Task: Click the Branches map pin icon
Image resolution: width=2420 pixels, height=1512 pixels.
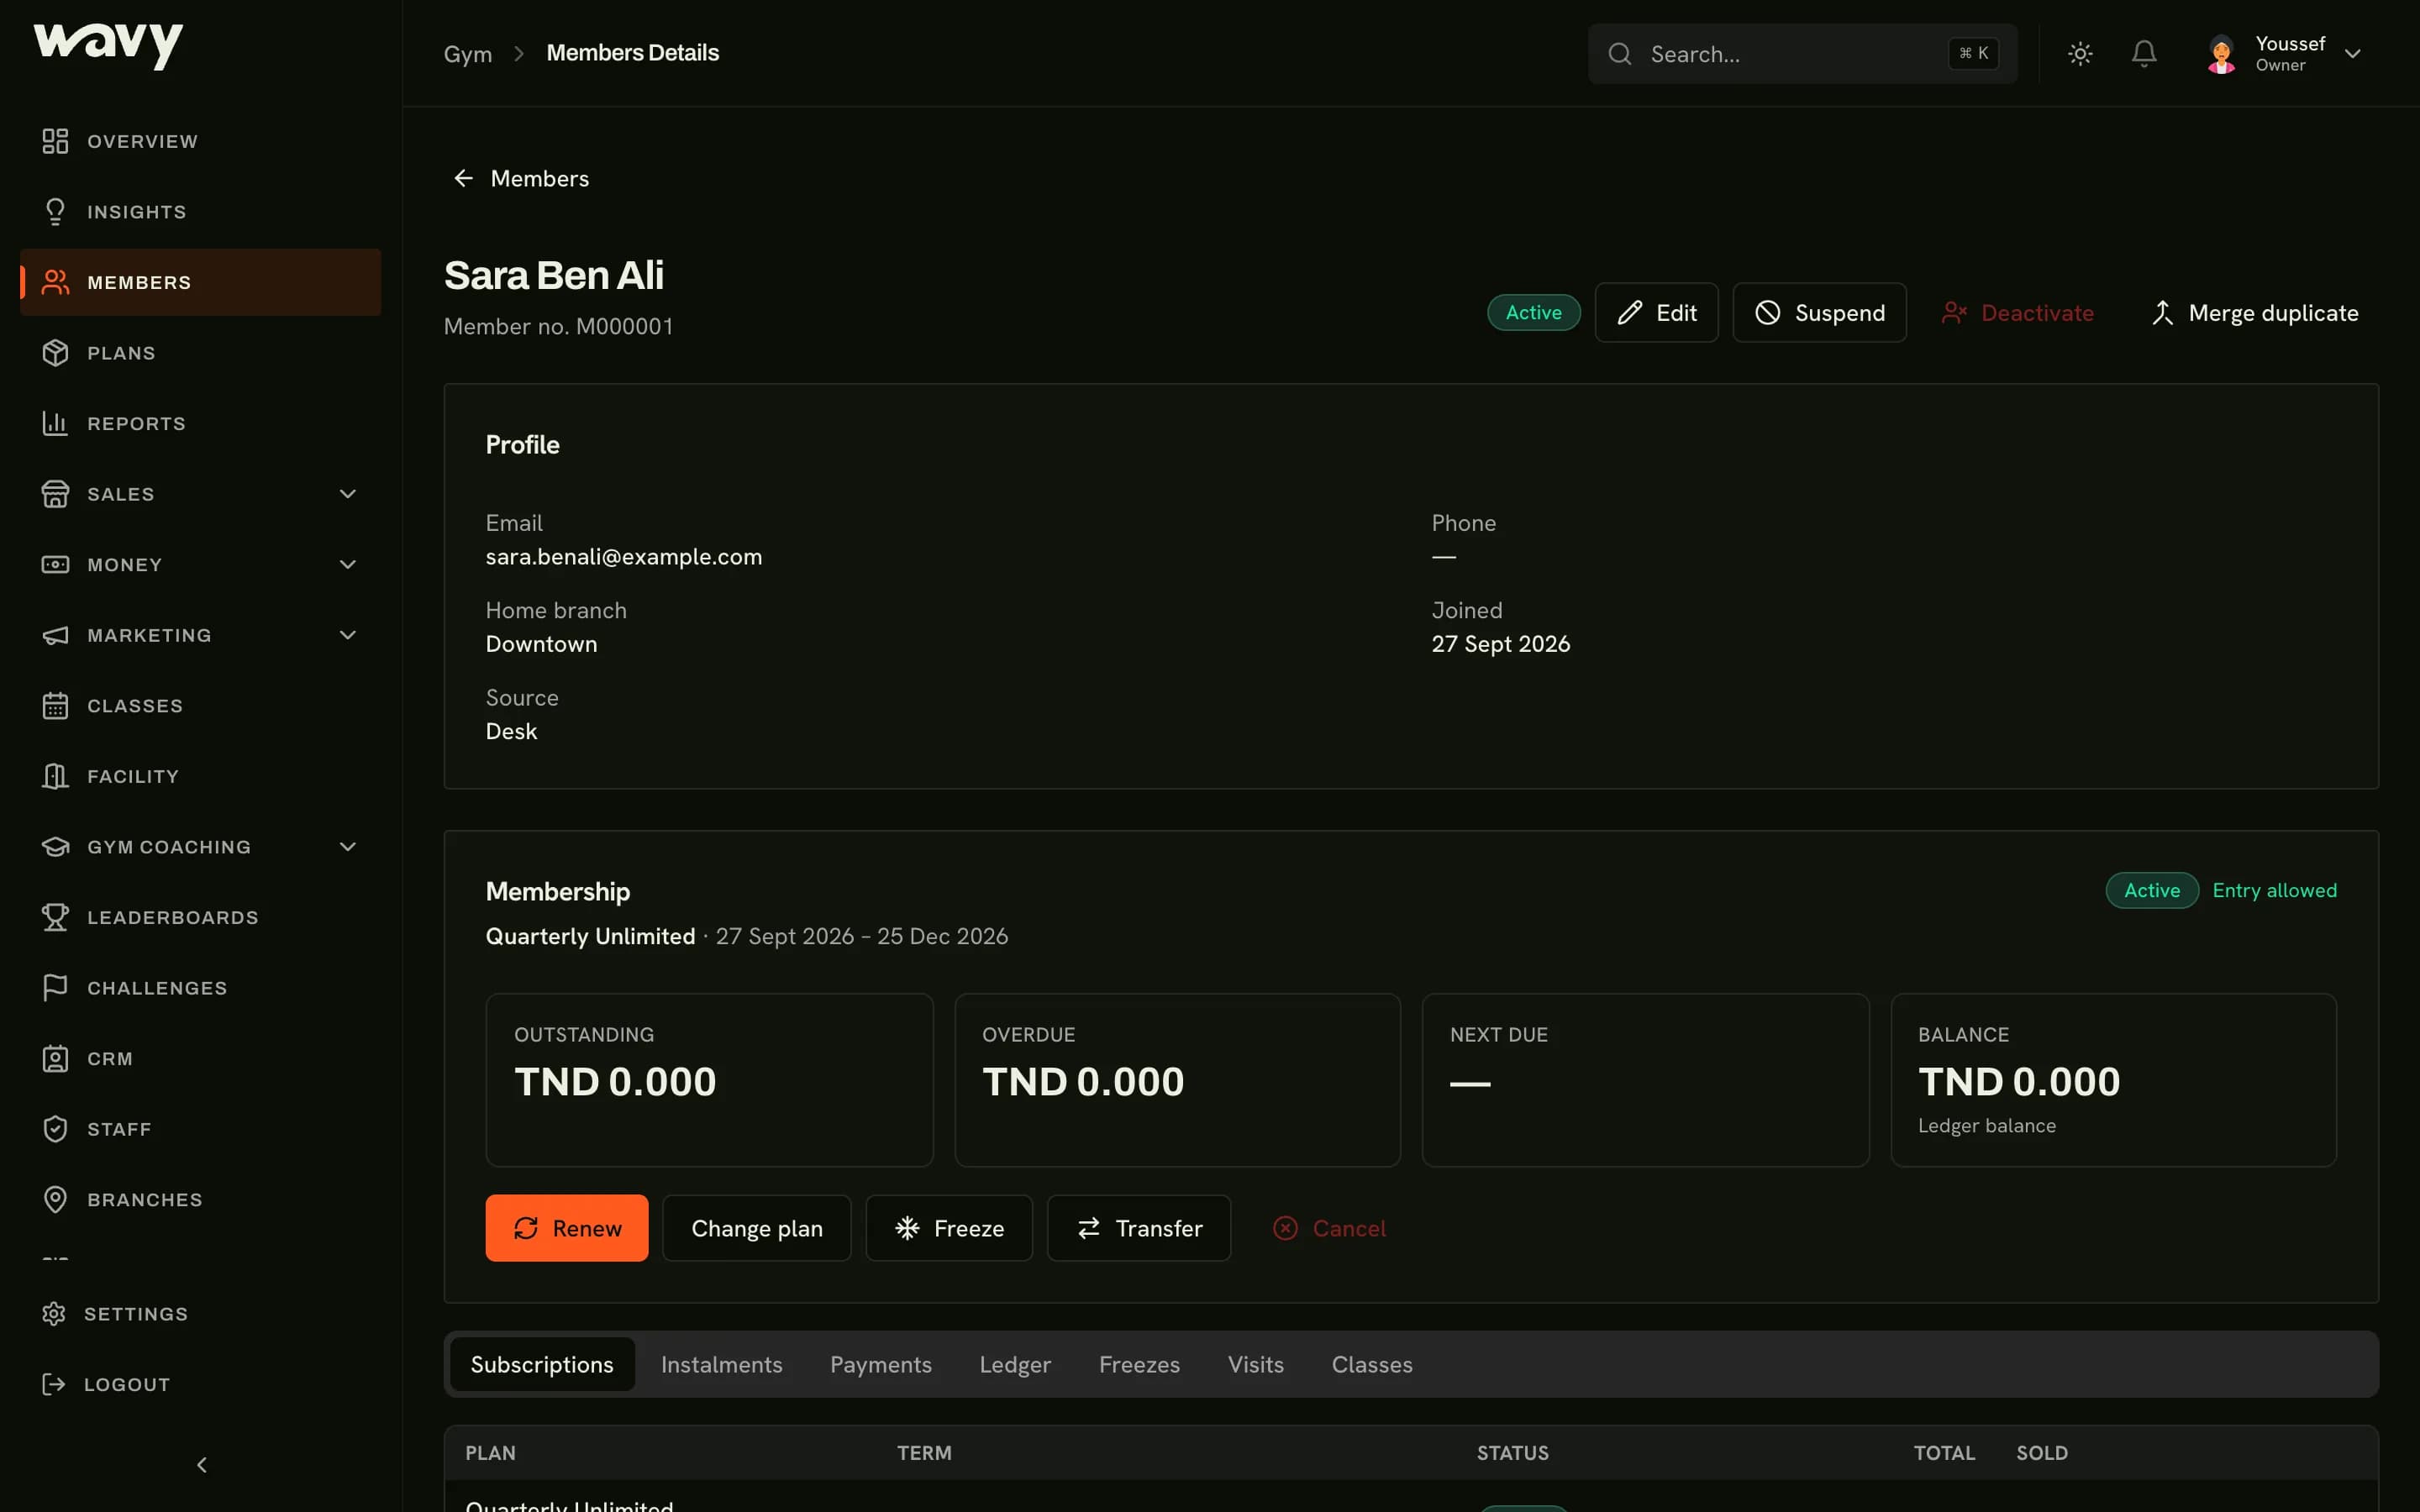Action: click(55, 1199)
